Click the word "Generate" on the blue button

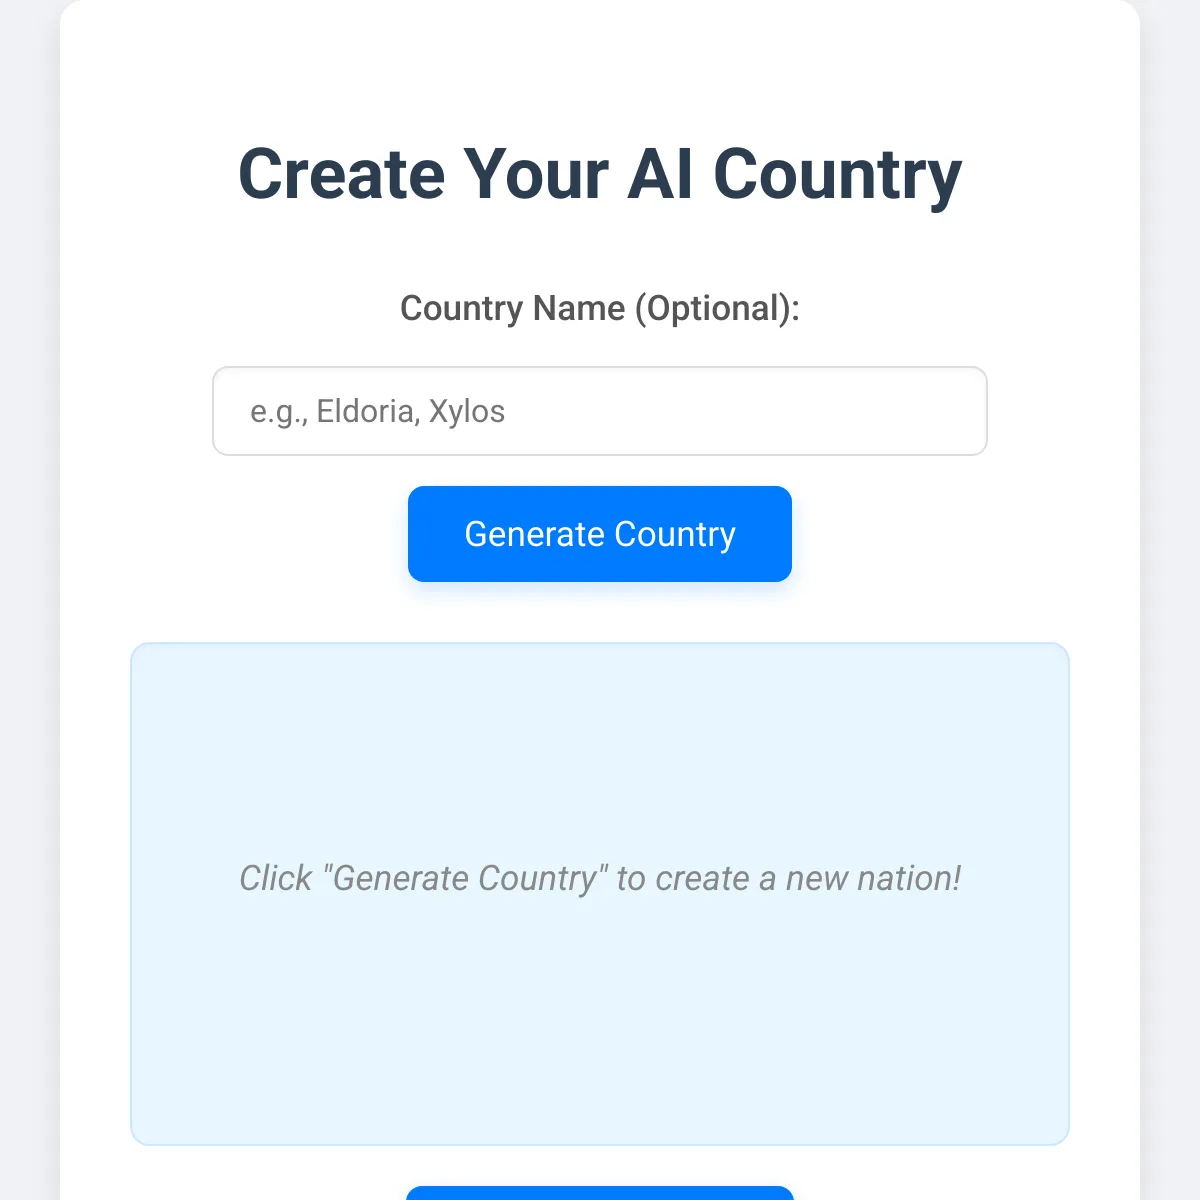point(534,534)
